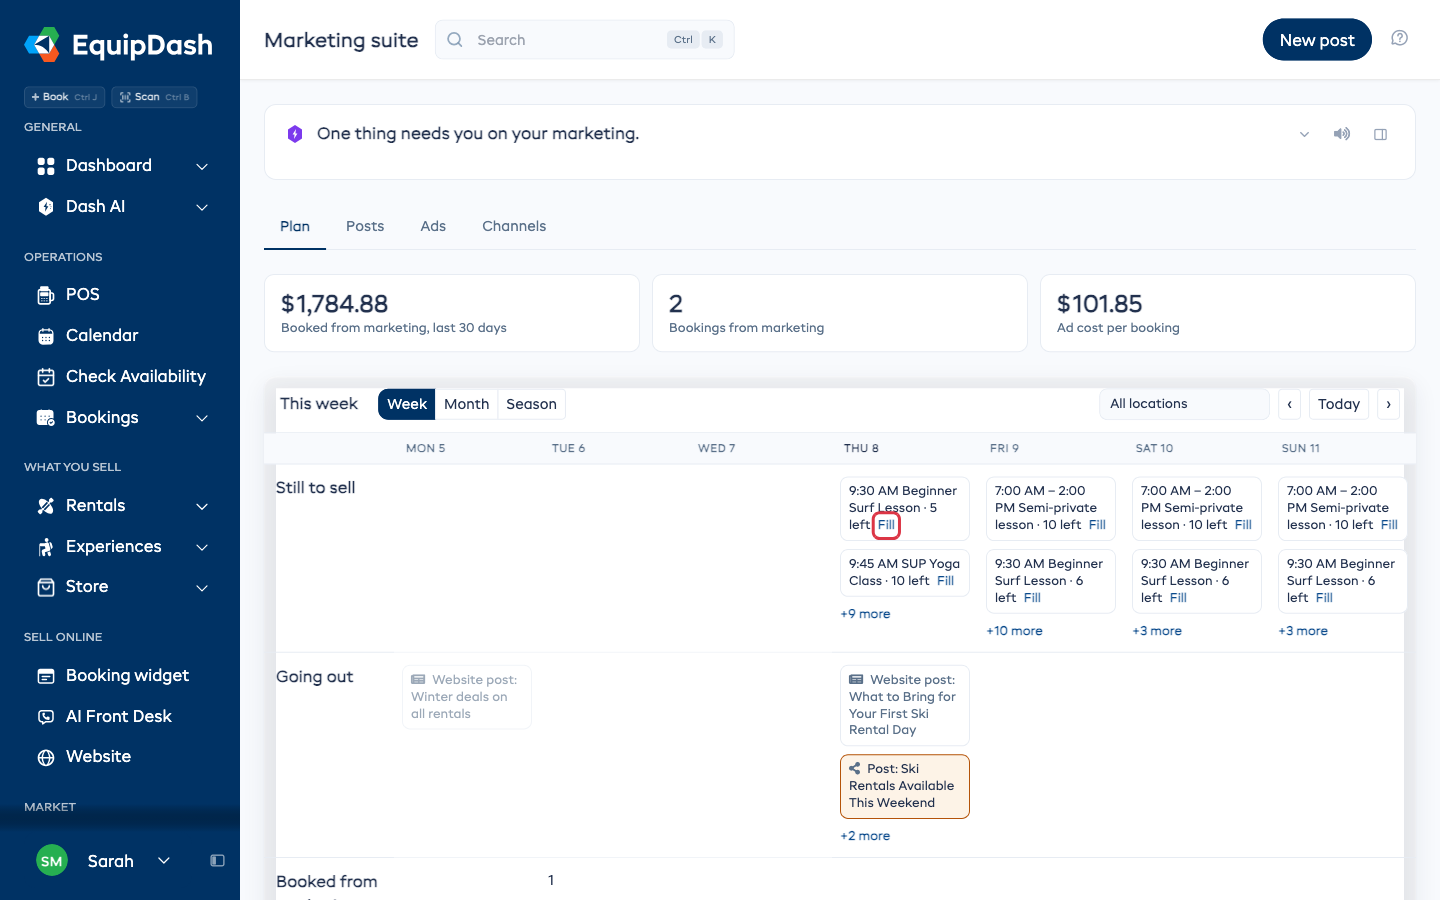Switch to the Ads tab
1440x900 pixels.
coord(433,226)
